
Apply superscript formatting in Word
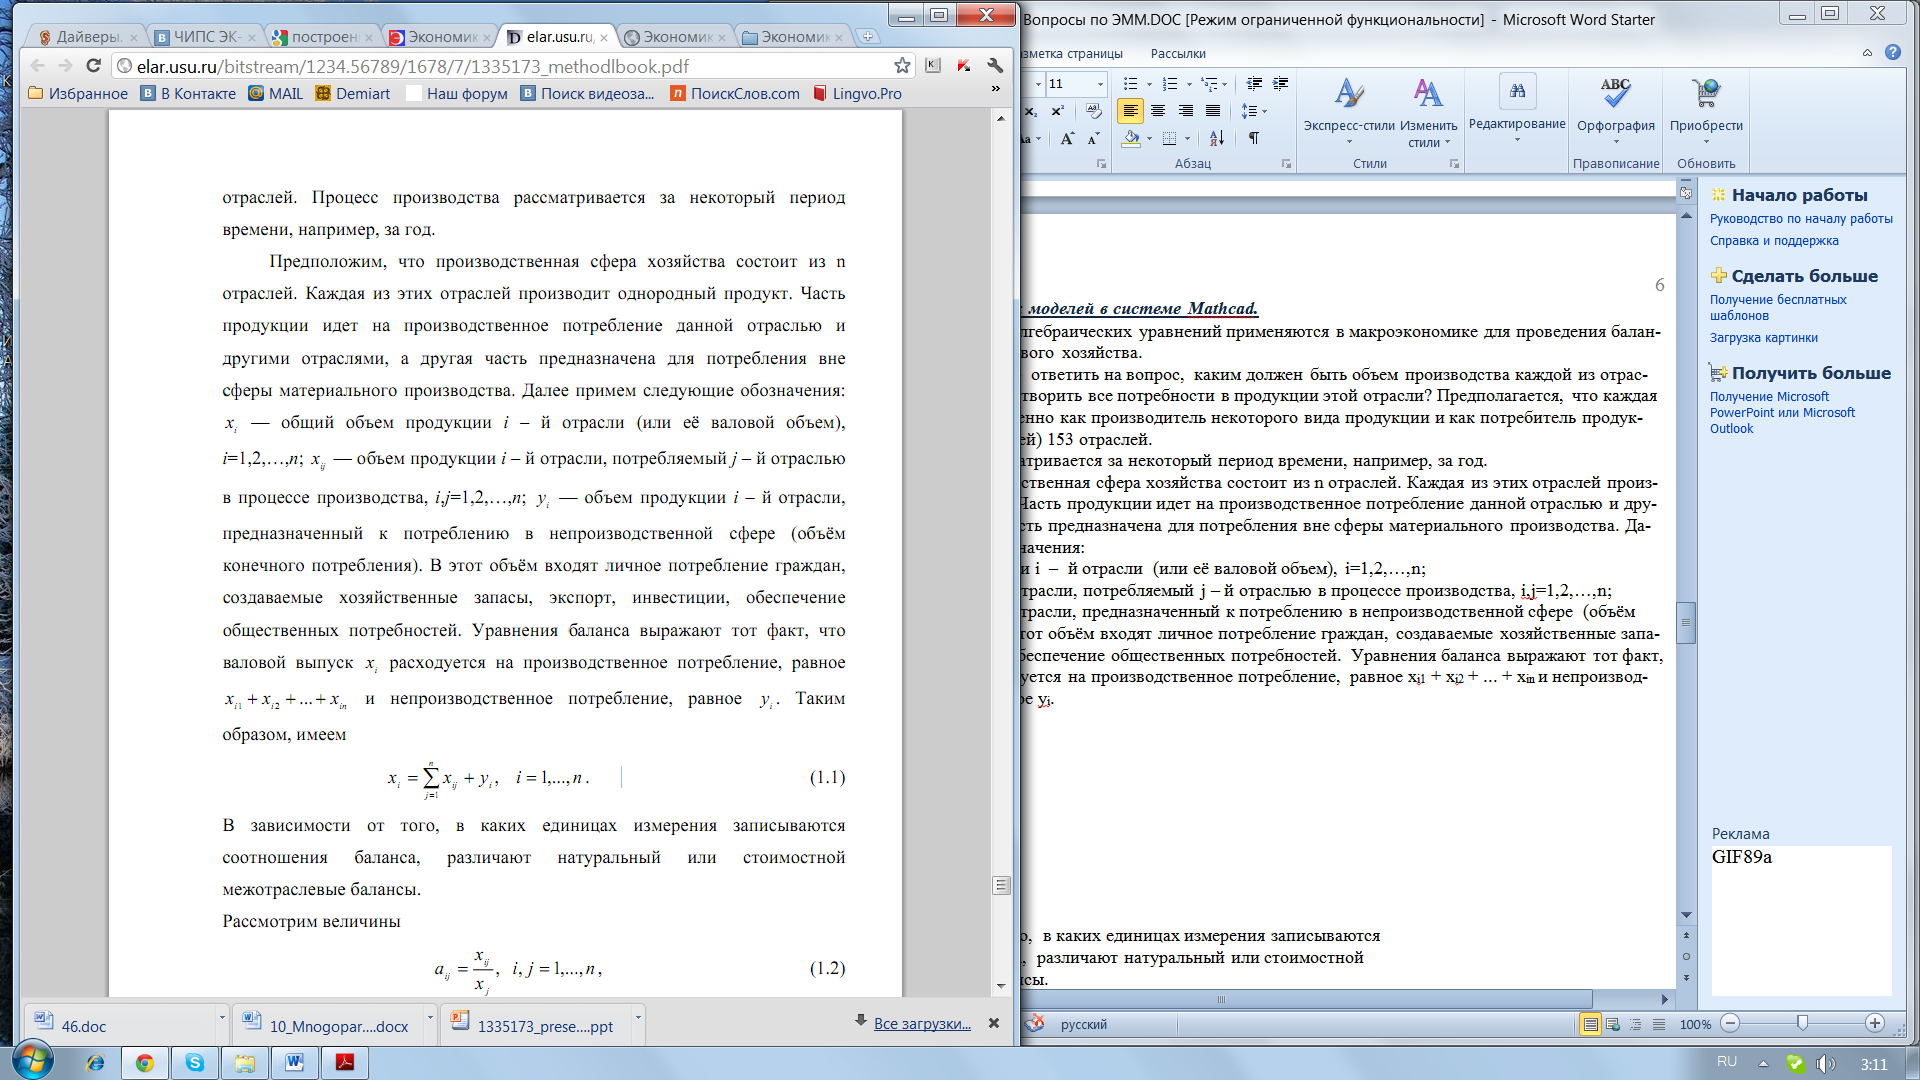pyautogui.click(x=1057, y=111)
